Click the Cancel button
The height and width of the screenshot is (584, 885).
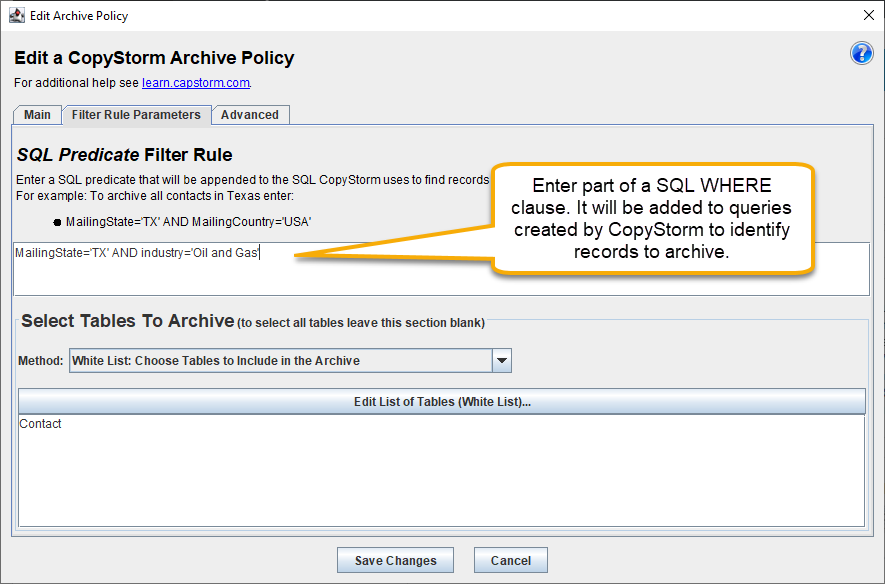[x=511, y=560]
